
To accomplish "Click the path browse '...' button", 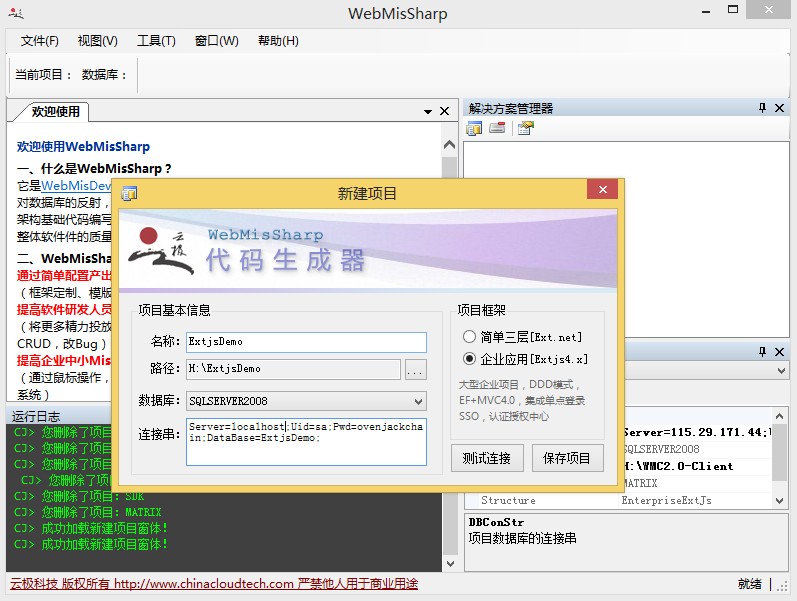I will coord(415,370).
